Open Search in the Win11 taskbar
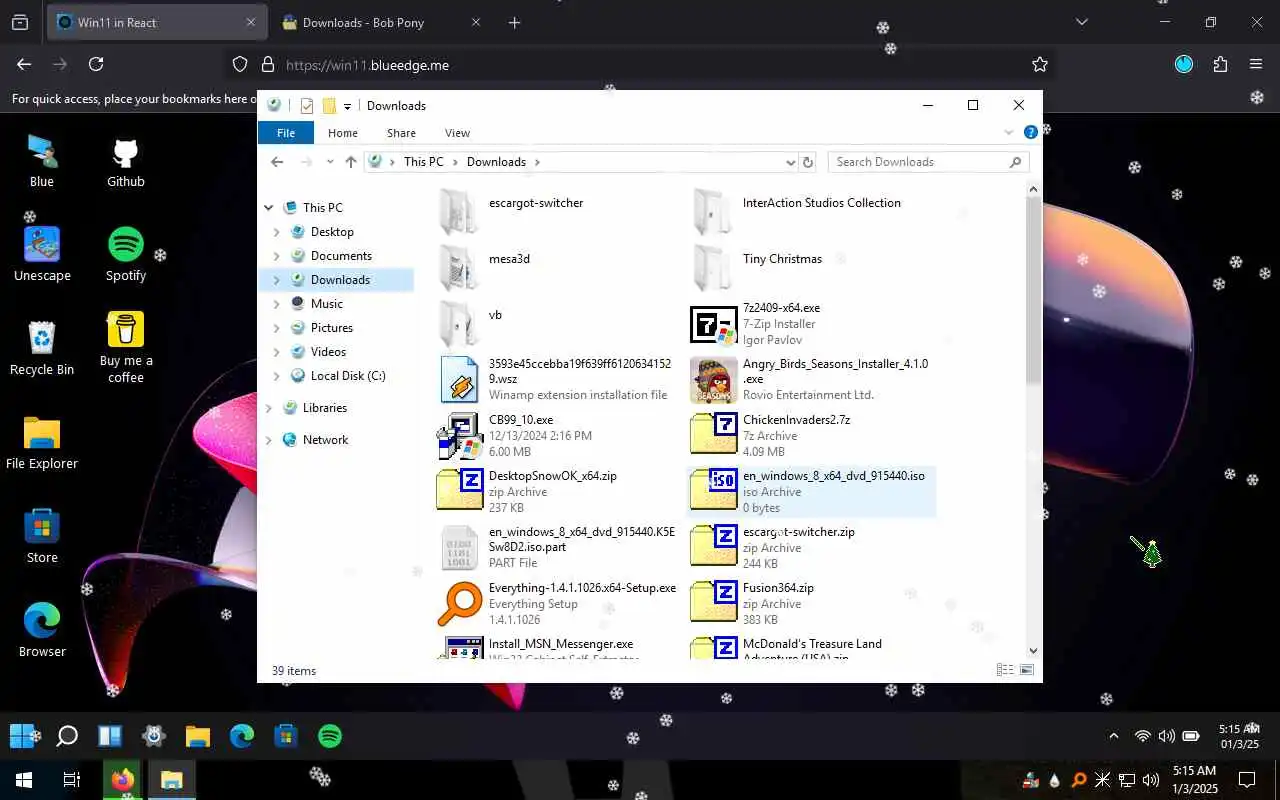The width and height of the screenshot is (1280, 800). coord(67,736)
